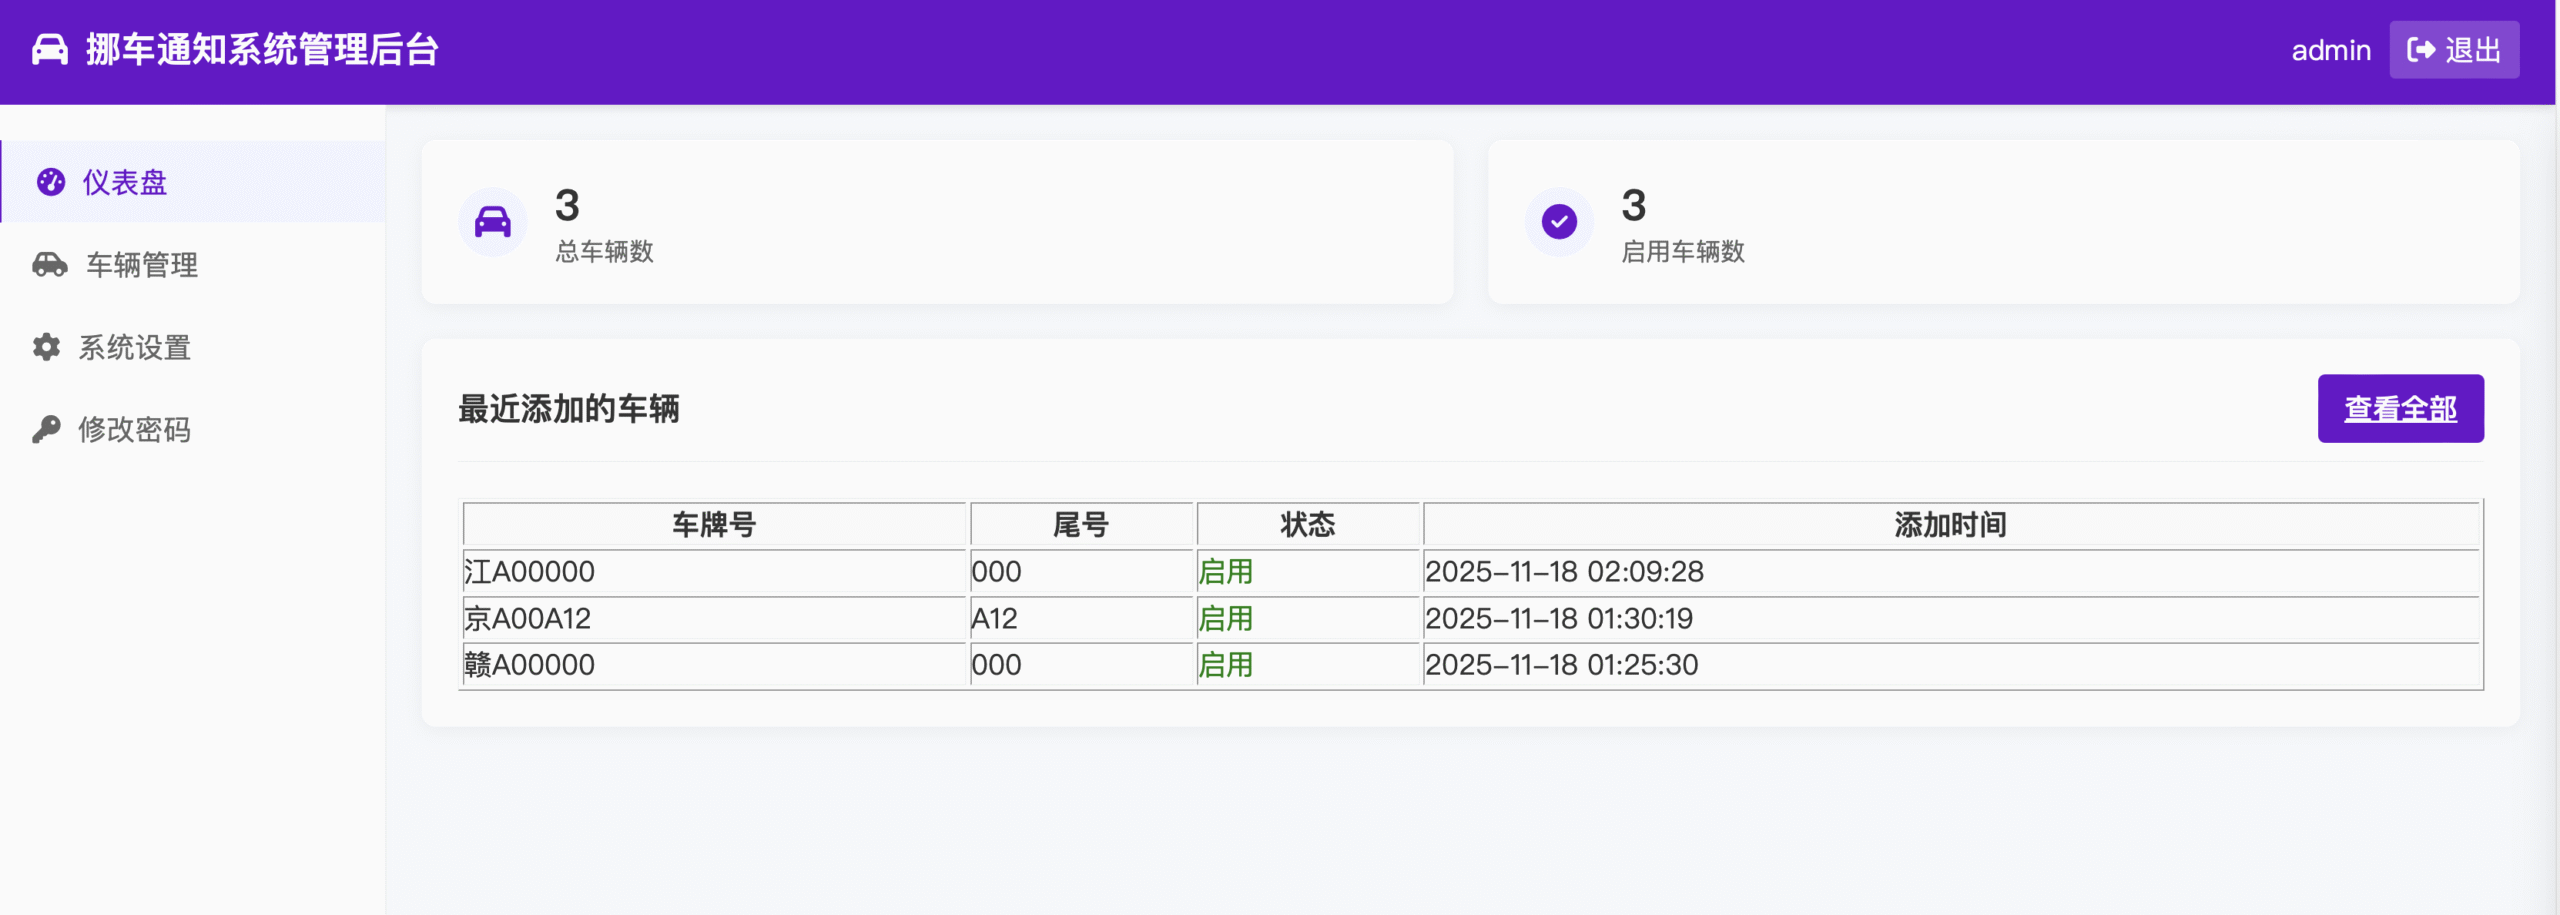Toggle the 启用 status for 京A00A12
Image resolution: width=2560 pixels, height=915 pixels.
[x=1227, y=618]
